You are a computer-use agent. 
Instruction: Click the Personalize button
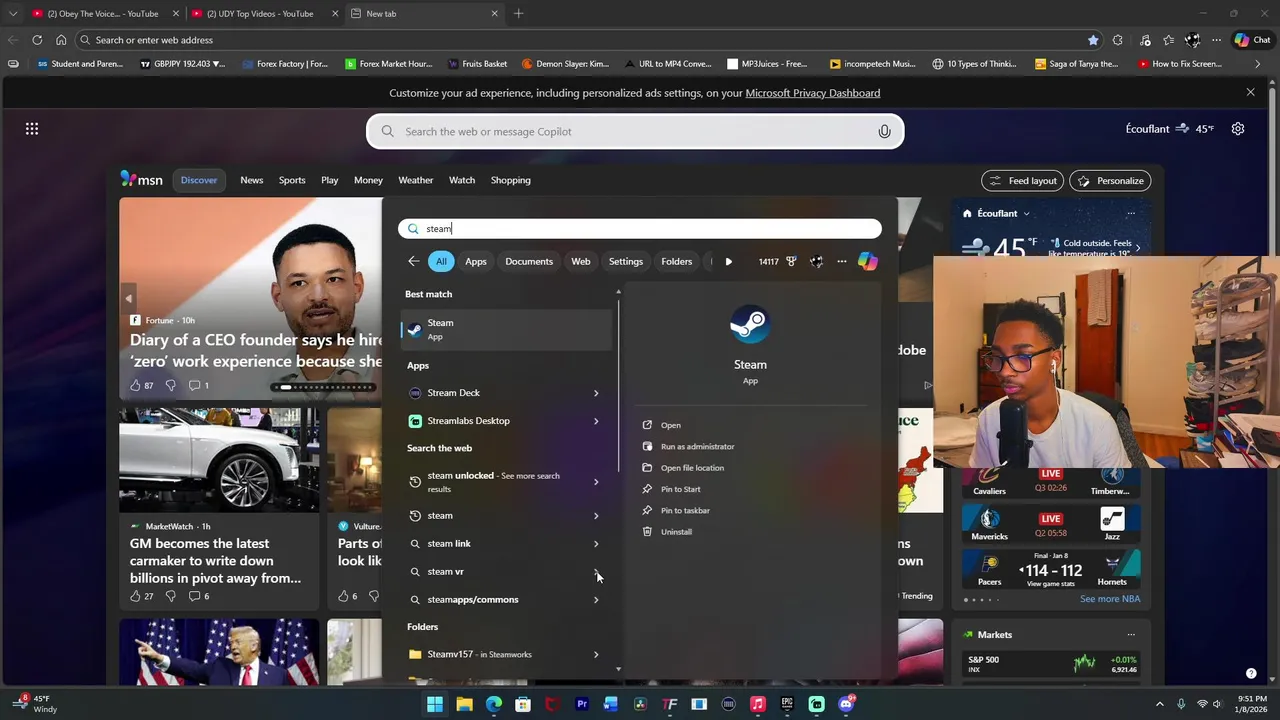coord(1111,181)
